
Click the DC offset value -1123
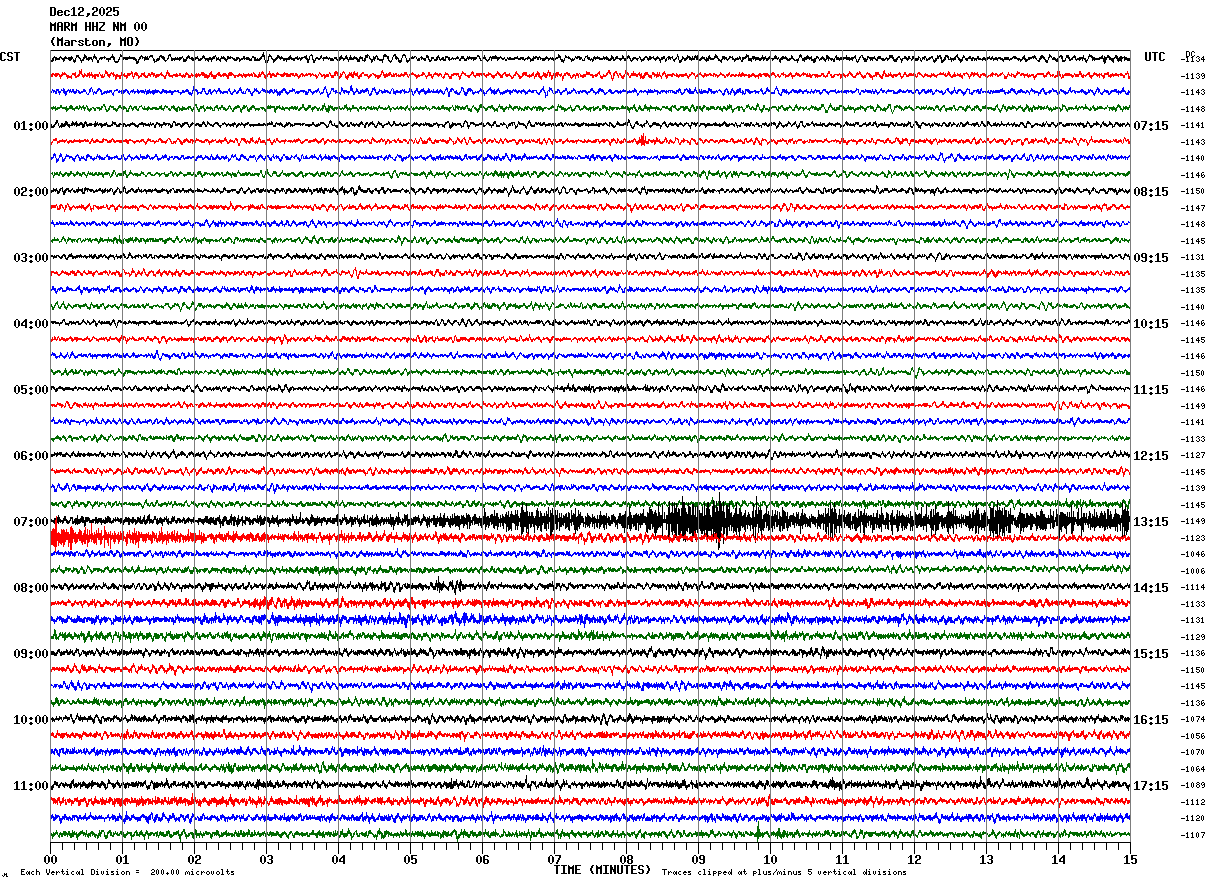[x=1192, y=538]
